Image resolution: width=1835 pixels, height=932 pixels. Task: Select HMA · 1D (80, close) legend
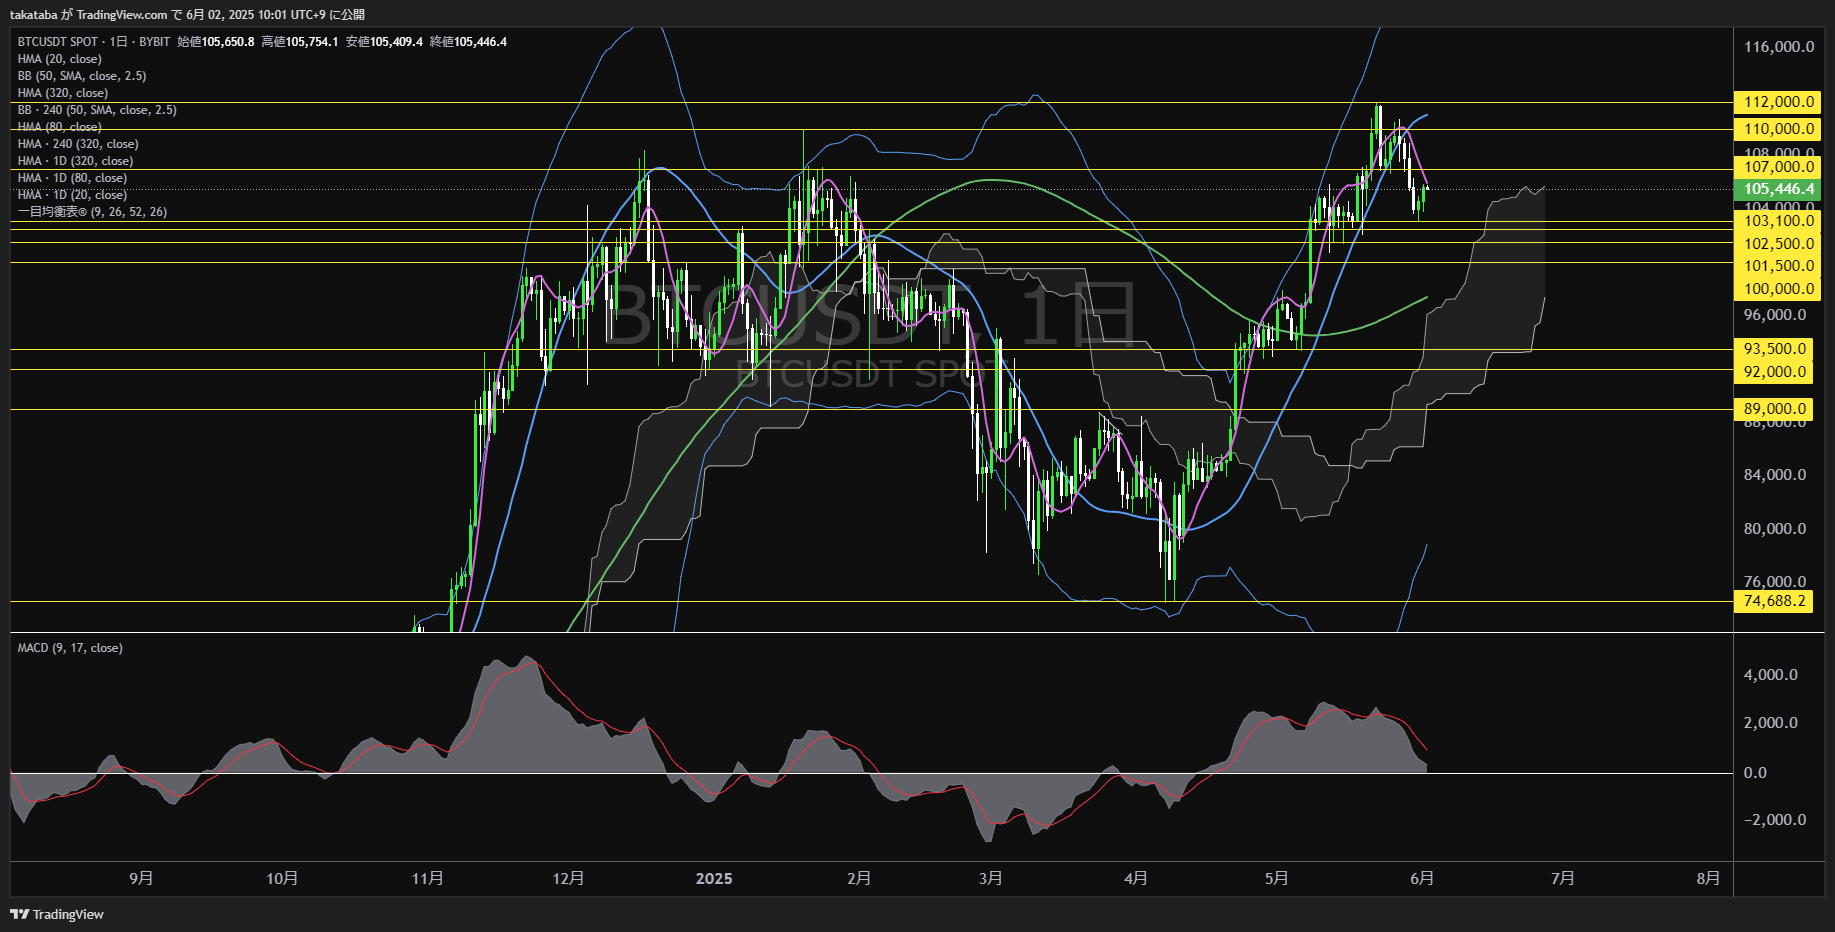tap(72, 178)
